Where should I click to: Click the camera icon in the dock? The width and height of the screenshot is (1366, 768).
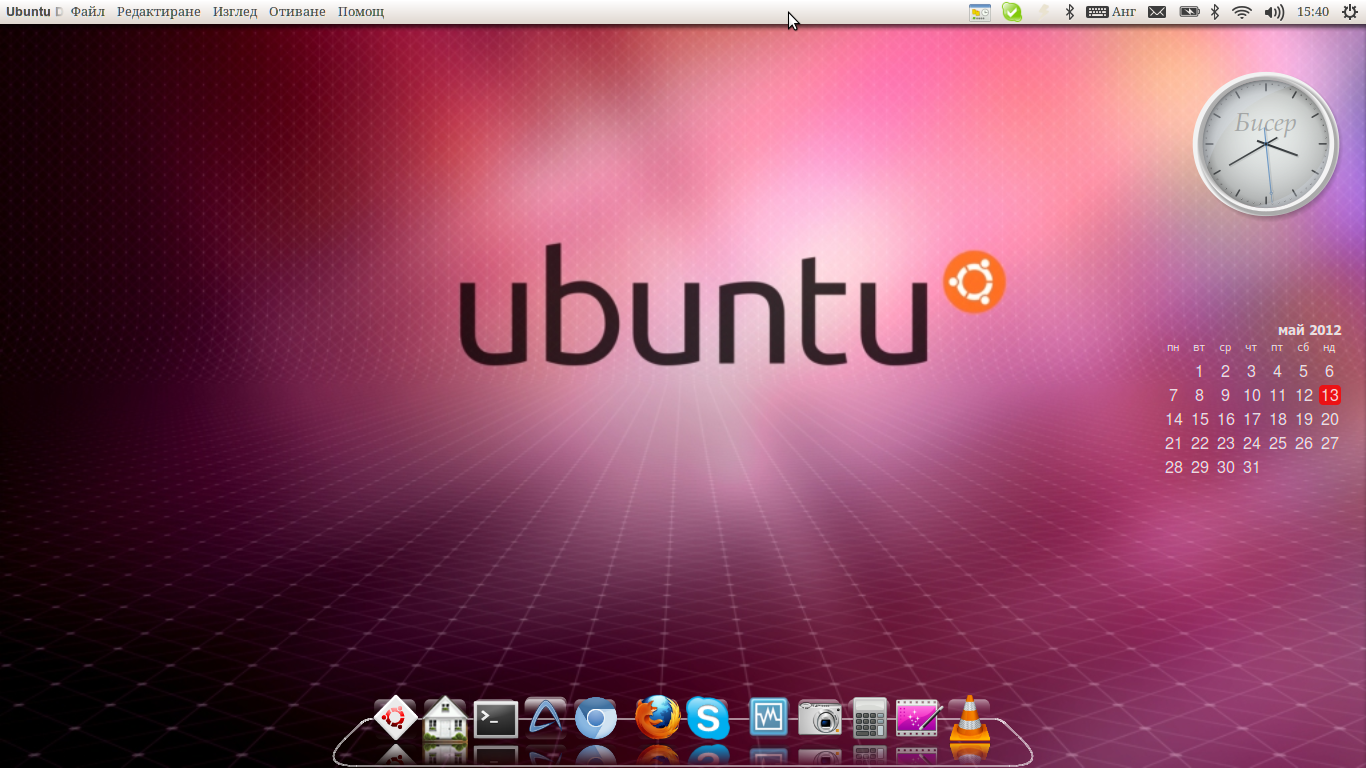click(819, 718)
